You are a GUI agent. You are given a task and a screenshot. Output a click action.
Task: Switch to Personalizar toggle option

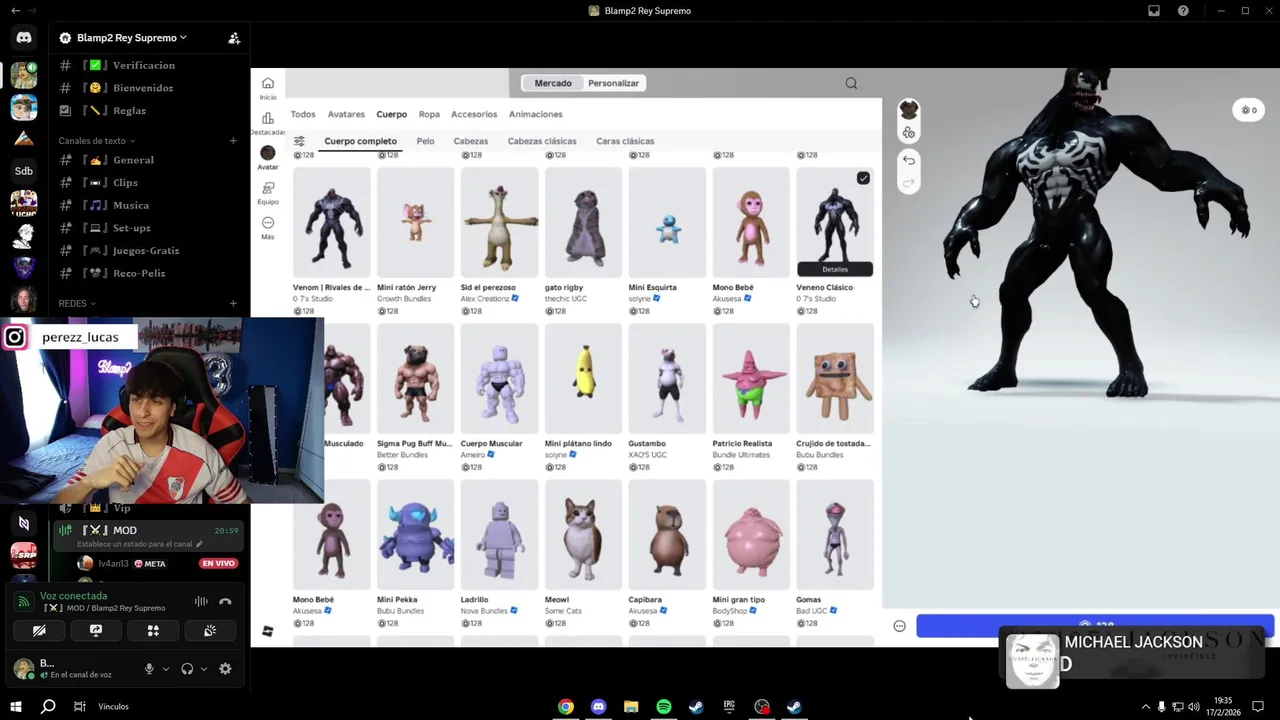[613, 83]
